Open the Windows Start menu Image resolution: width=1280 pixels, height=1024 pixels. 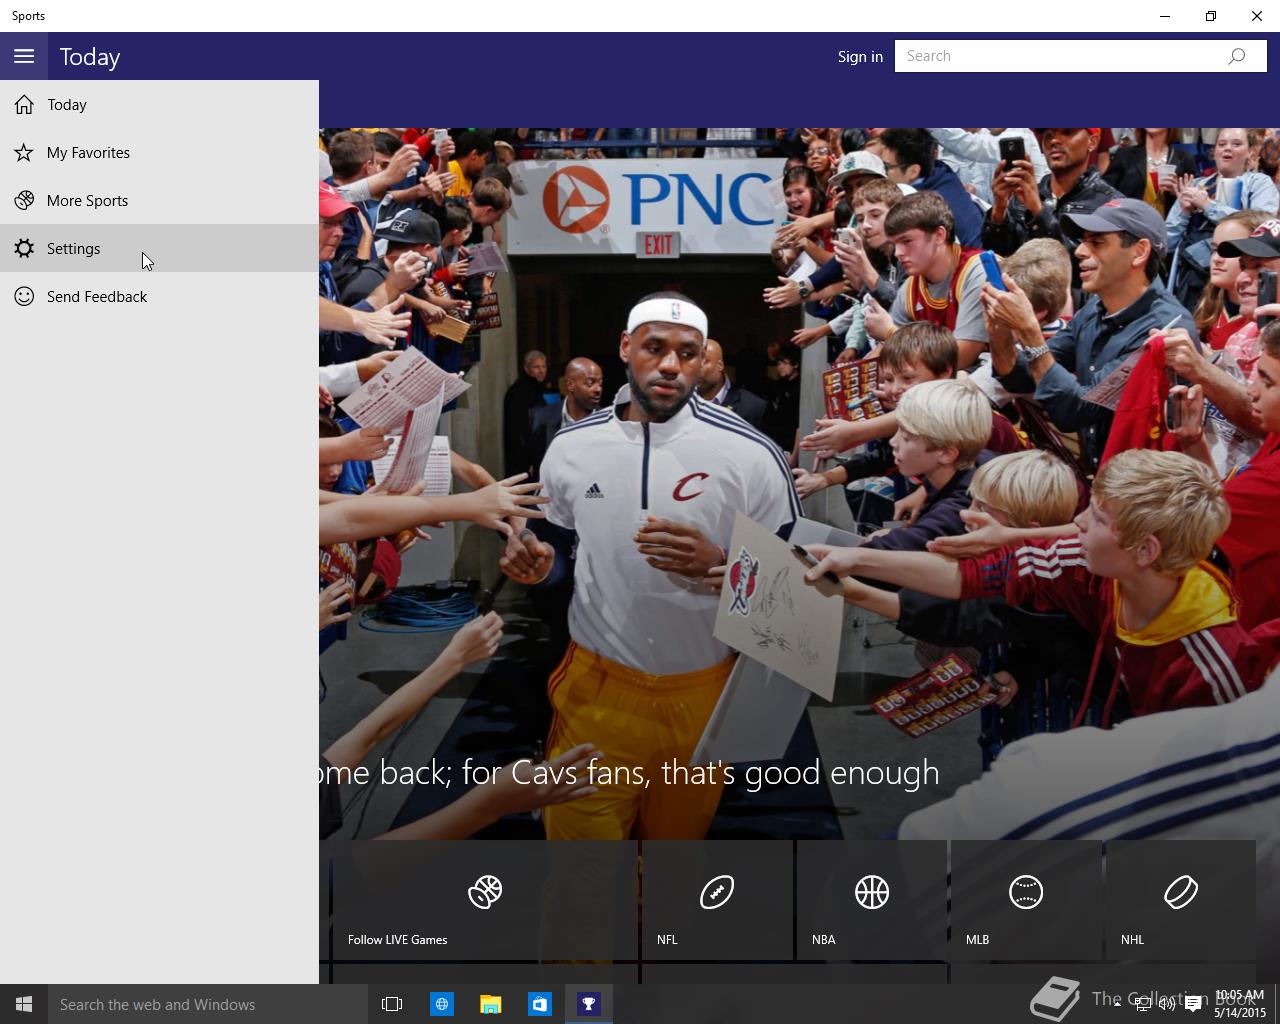point(24,1004)
